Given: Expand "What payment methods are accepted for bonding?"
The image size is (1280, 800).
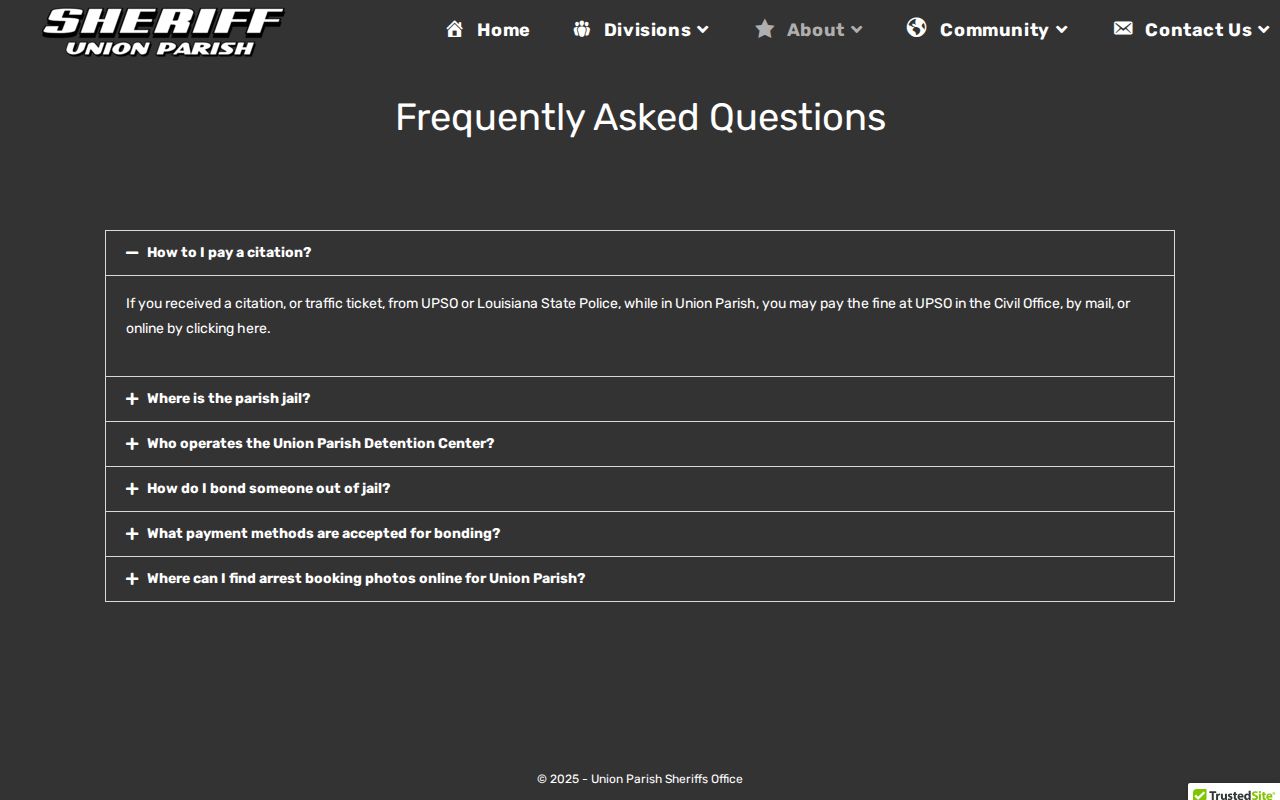Looking at the screenshot, I should pos(640,534).
